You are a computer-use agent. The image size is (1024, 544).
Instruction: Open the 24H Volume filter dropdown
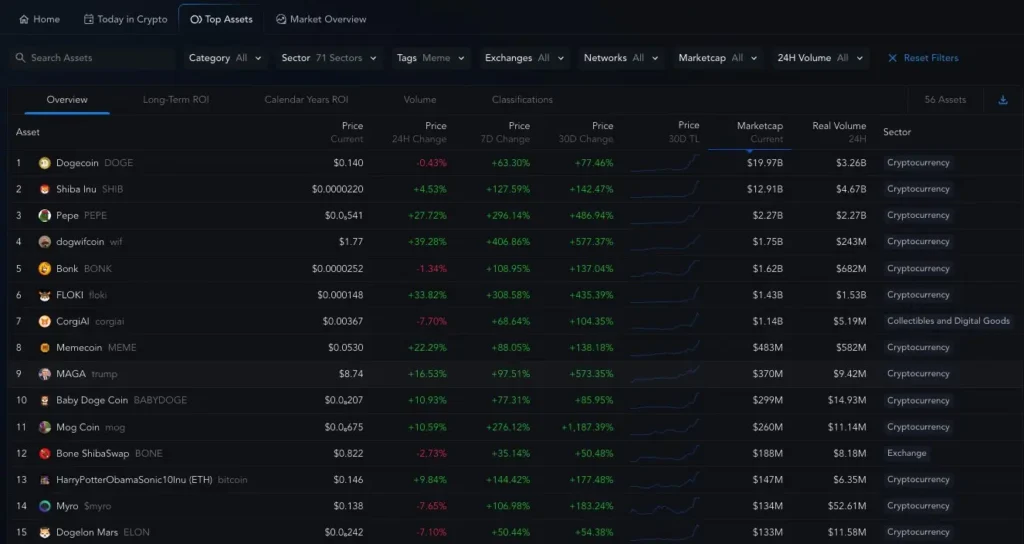pos(822,58)
